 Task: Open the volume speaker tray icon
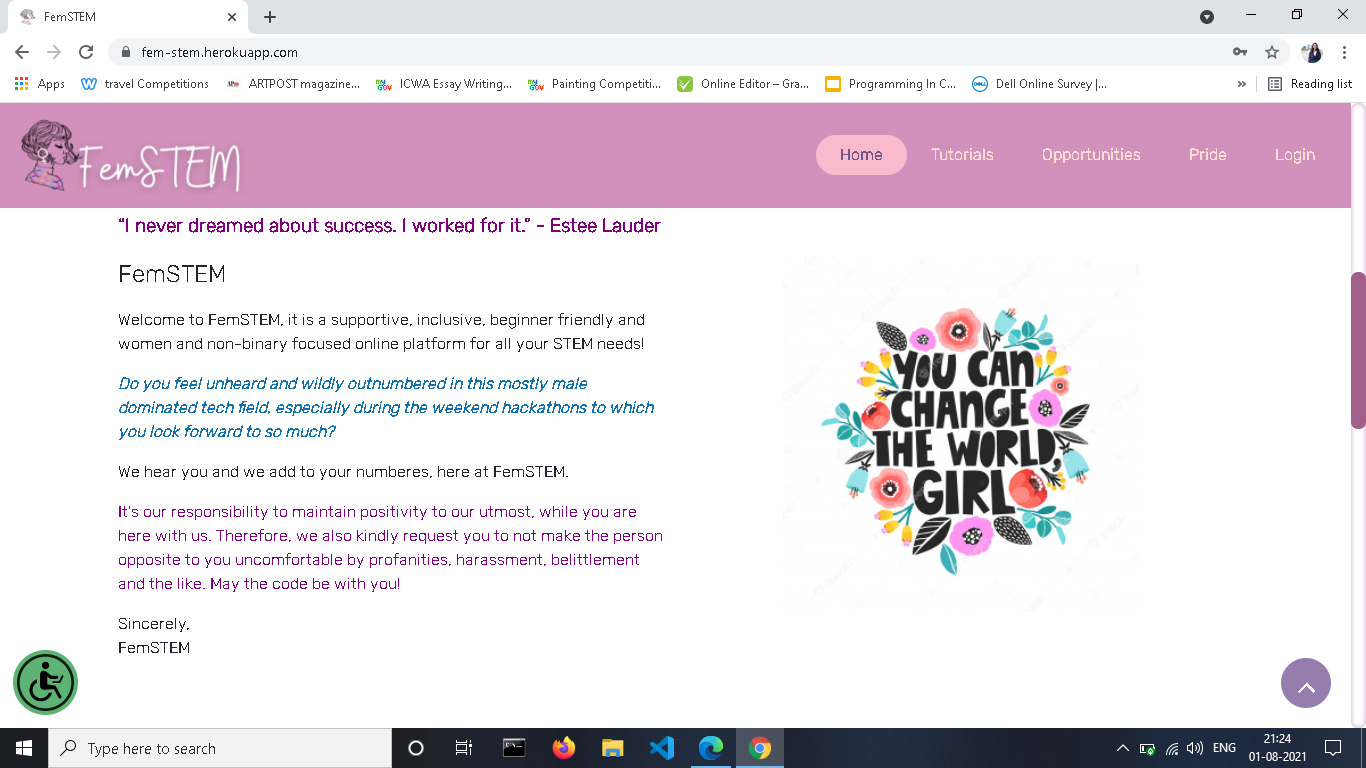(x=1195, y=748)
